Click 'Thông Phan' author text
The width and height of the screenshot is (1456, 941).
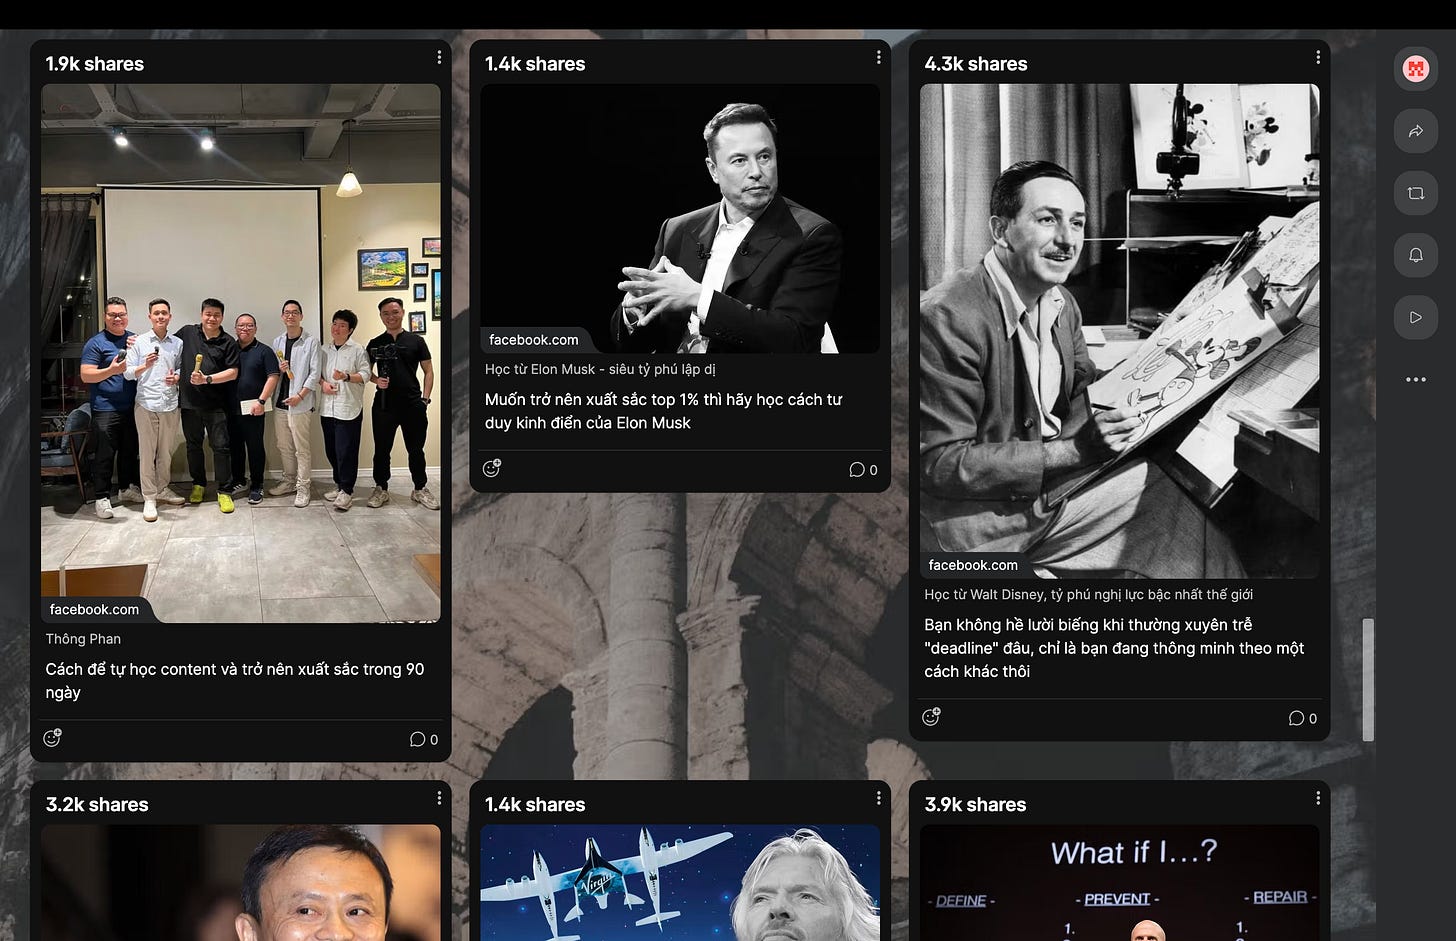click(83, 639)
